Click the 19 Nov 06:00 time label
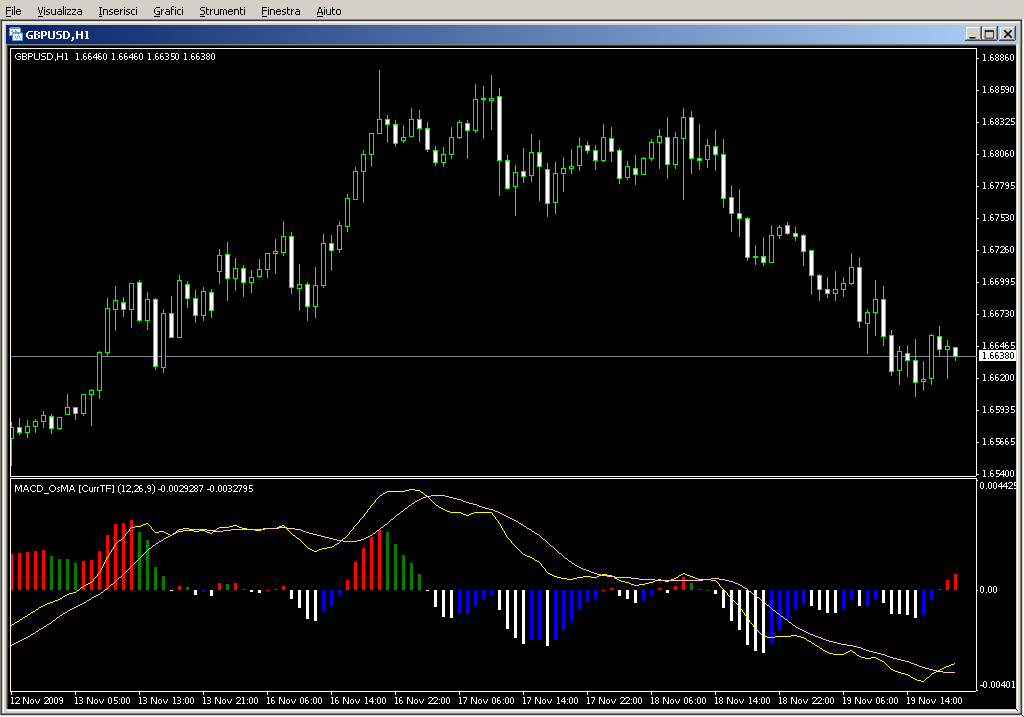 870,701
